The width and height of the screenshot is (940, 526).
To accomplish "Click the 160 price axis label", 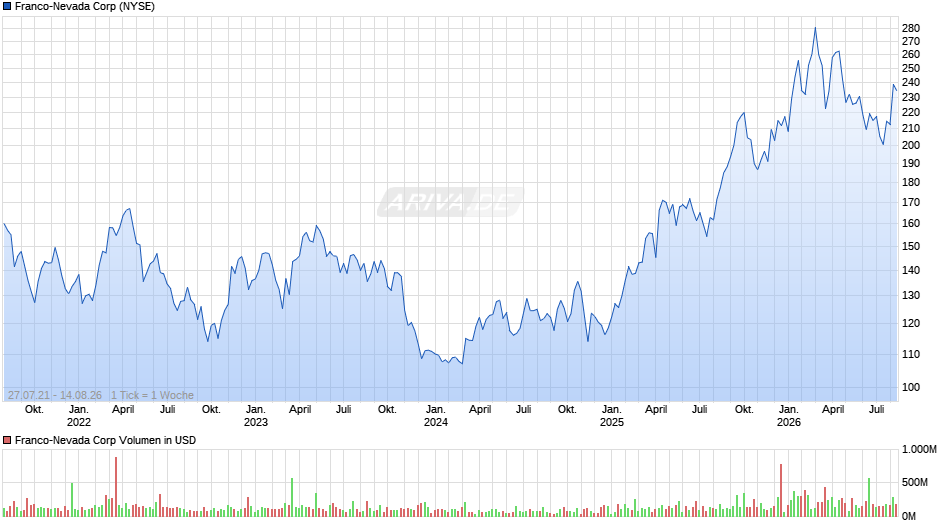I will pyautogui.click(x=911, y=223).
